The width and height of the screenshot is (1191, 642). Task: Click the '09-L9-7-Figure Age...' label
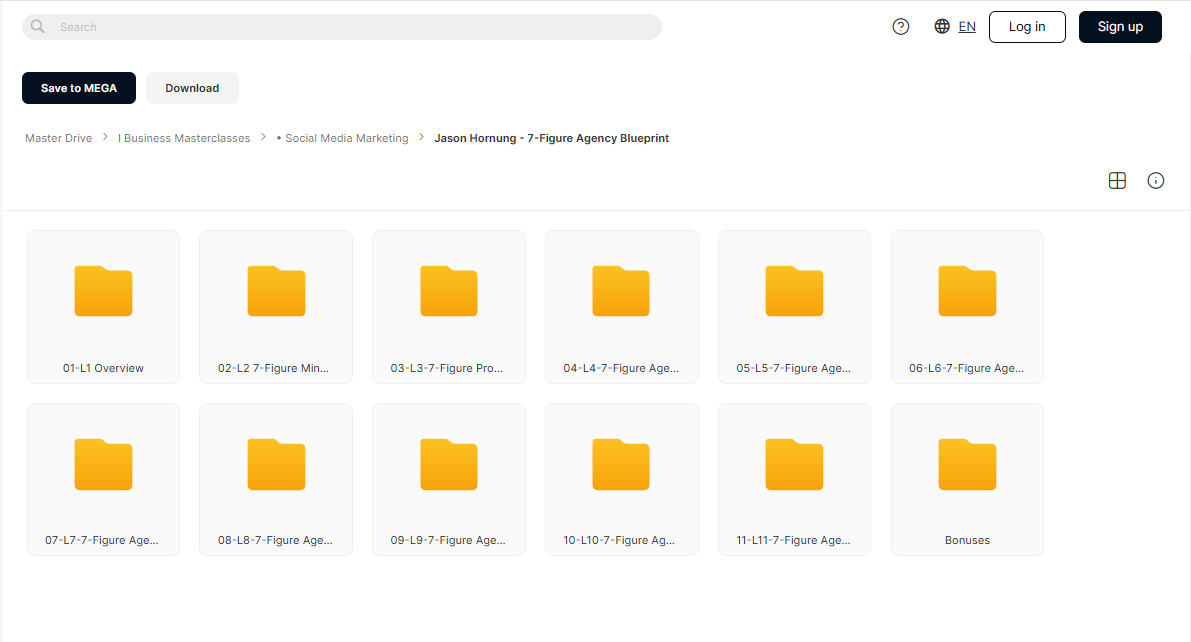click(x=448, y=540)
